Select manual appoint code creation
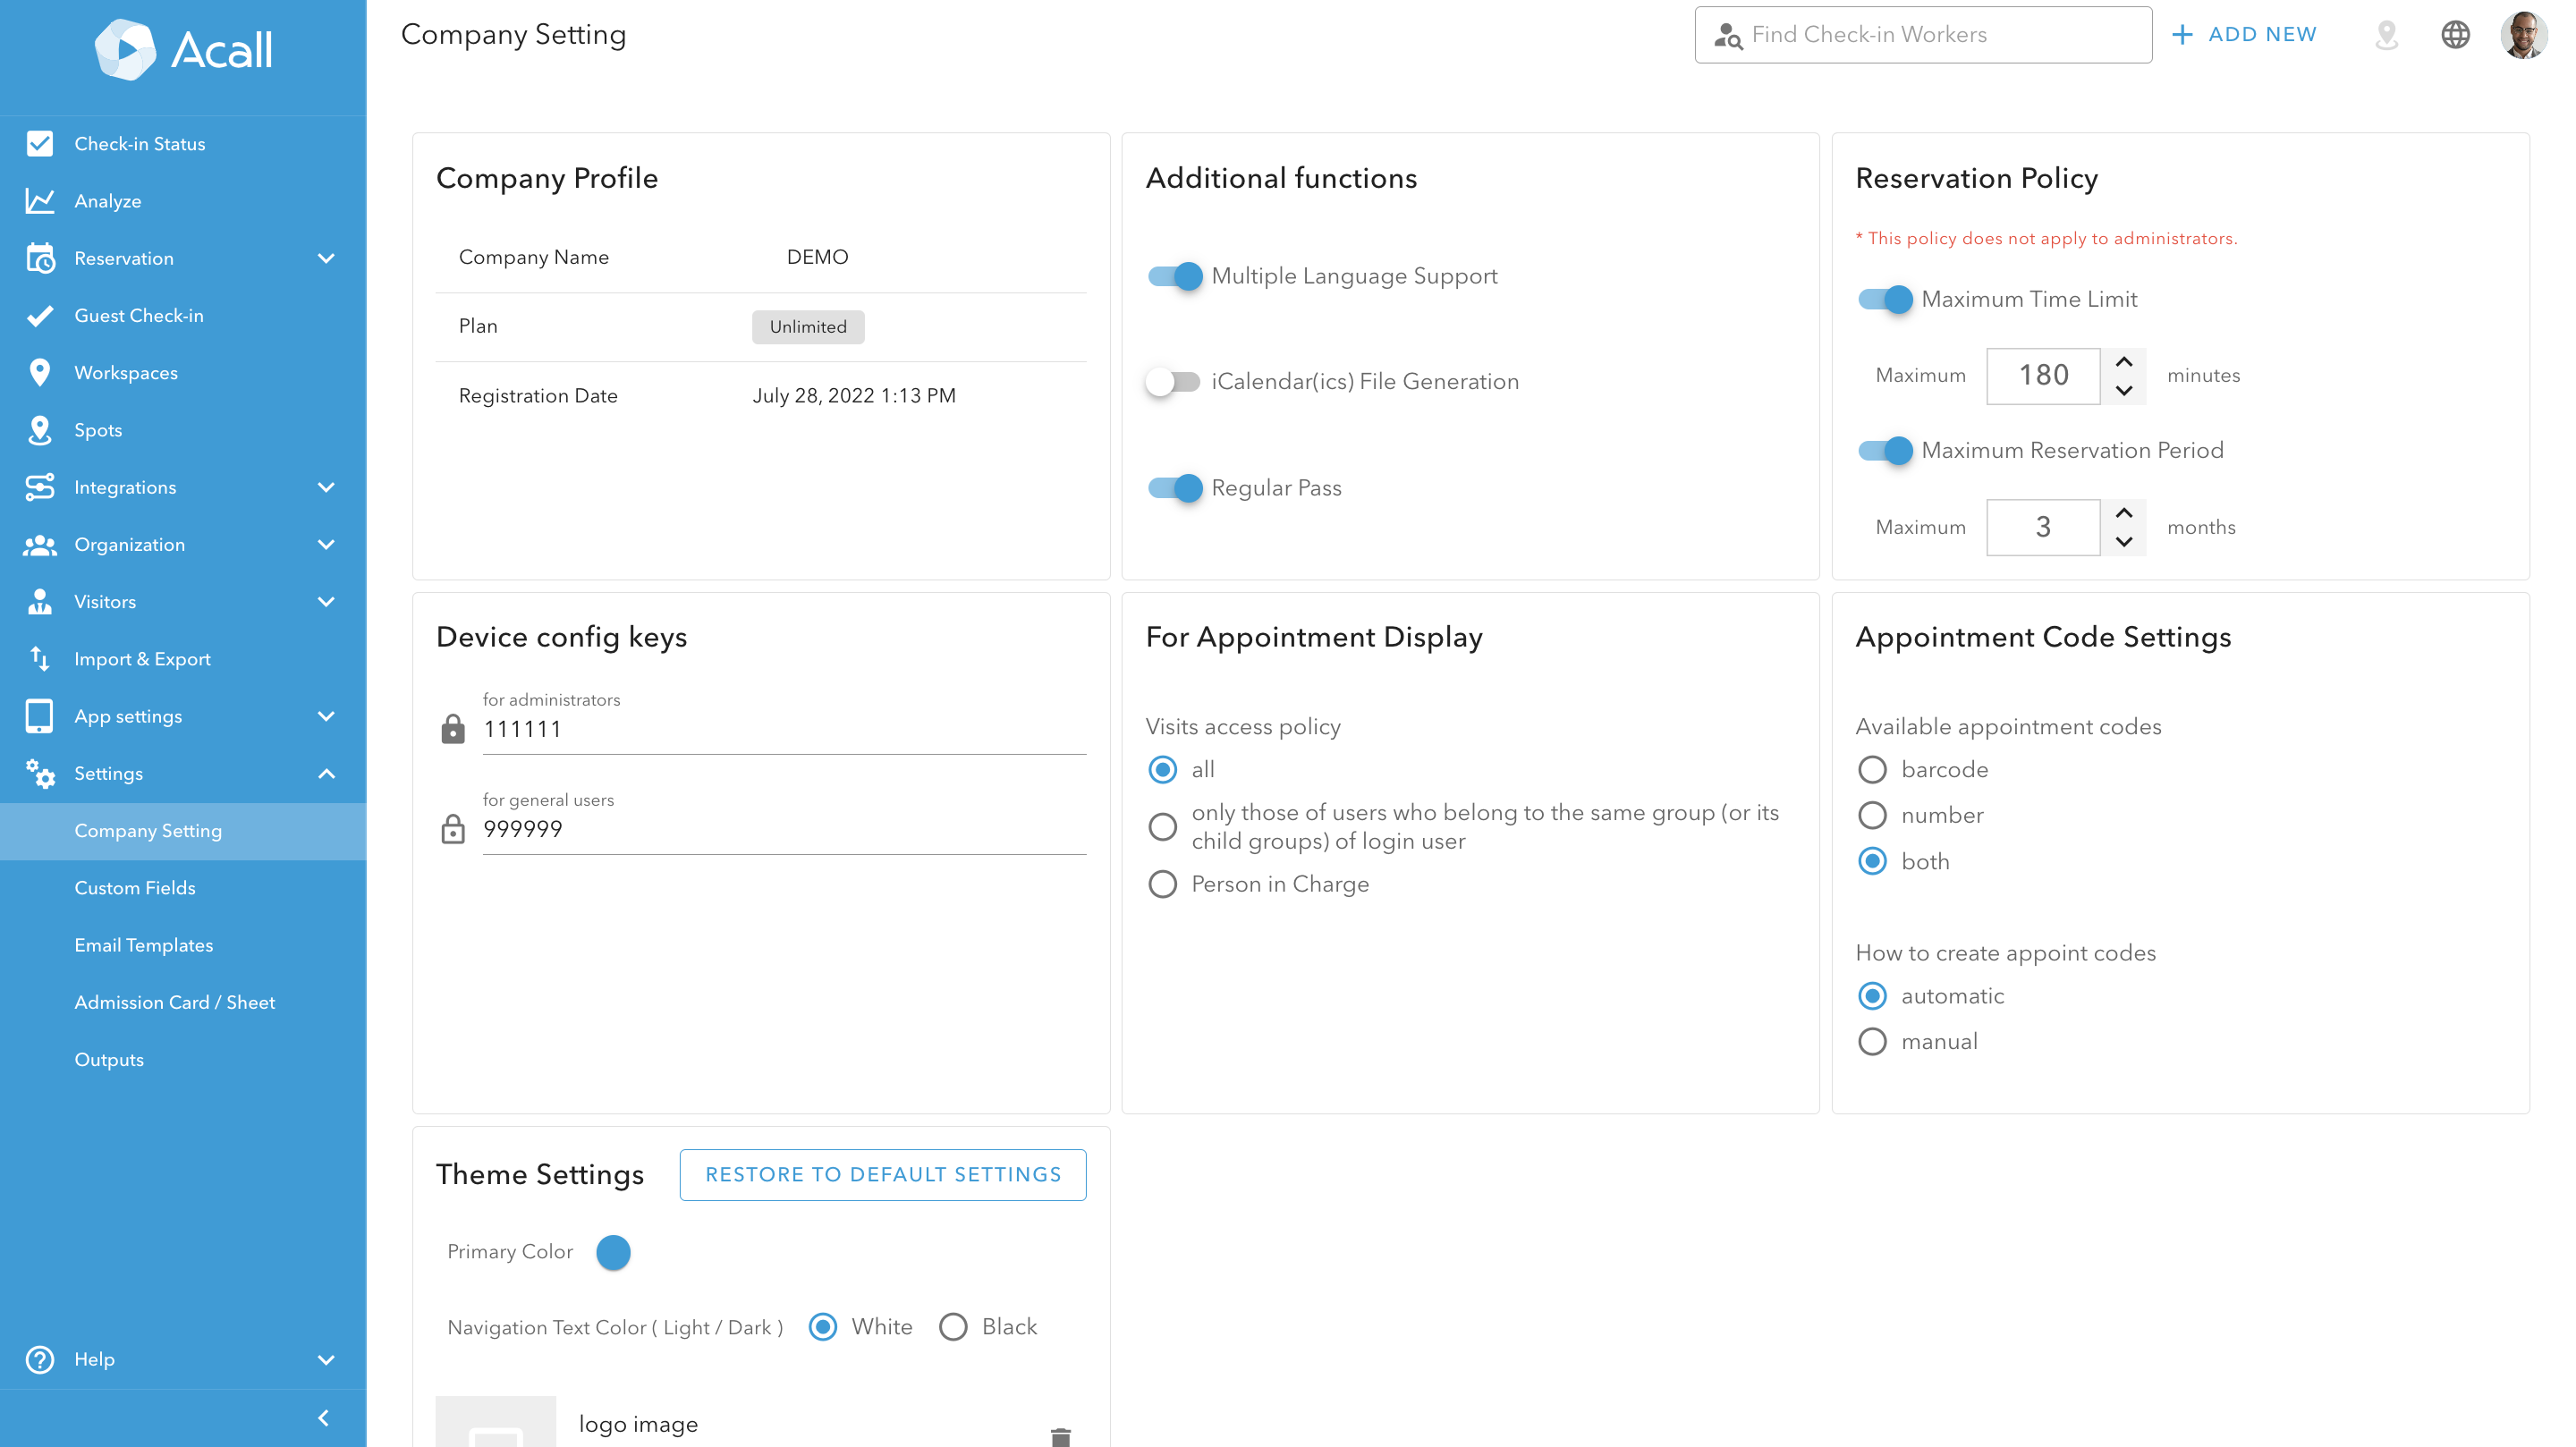The height and width of the screenshot is (1447, 2576). [x=1872, y=1042]
